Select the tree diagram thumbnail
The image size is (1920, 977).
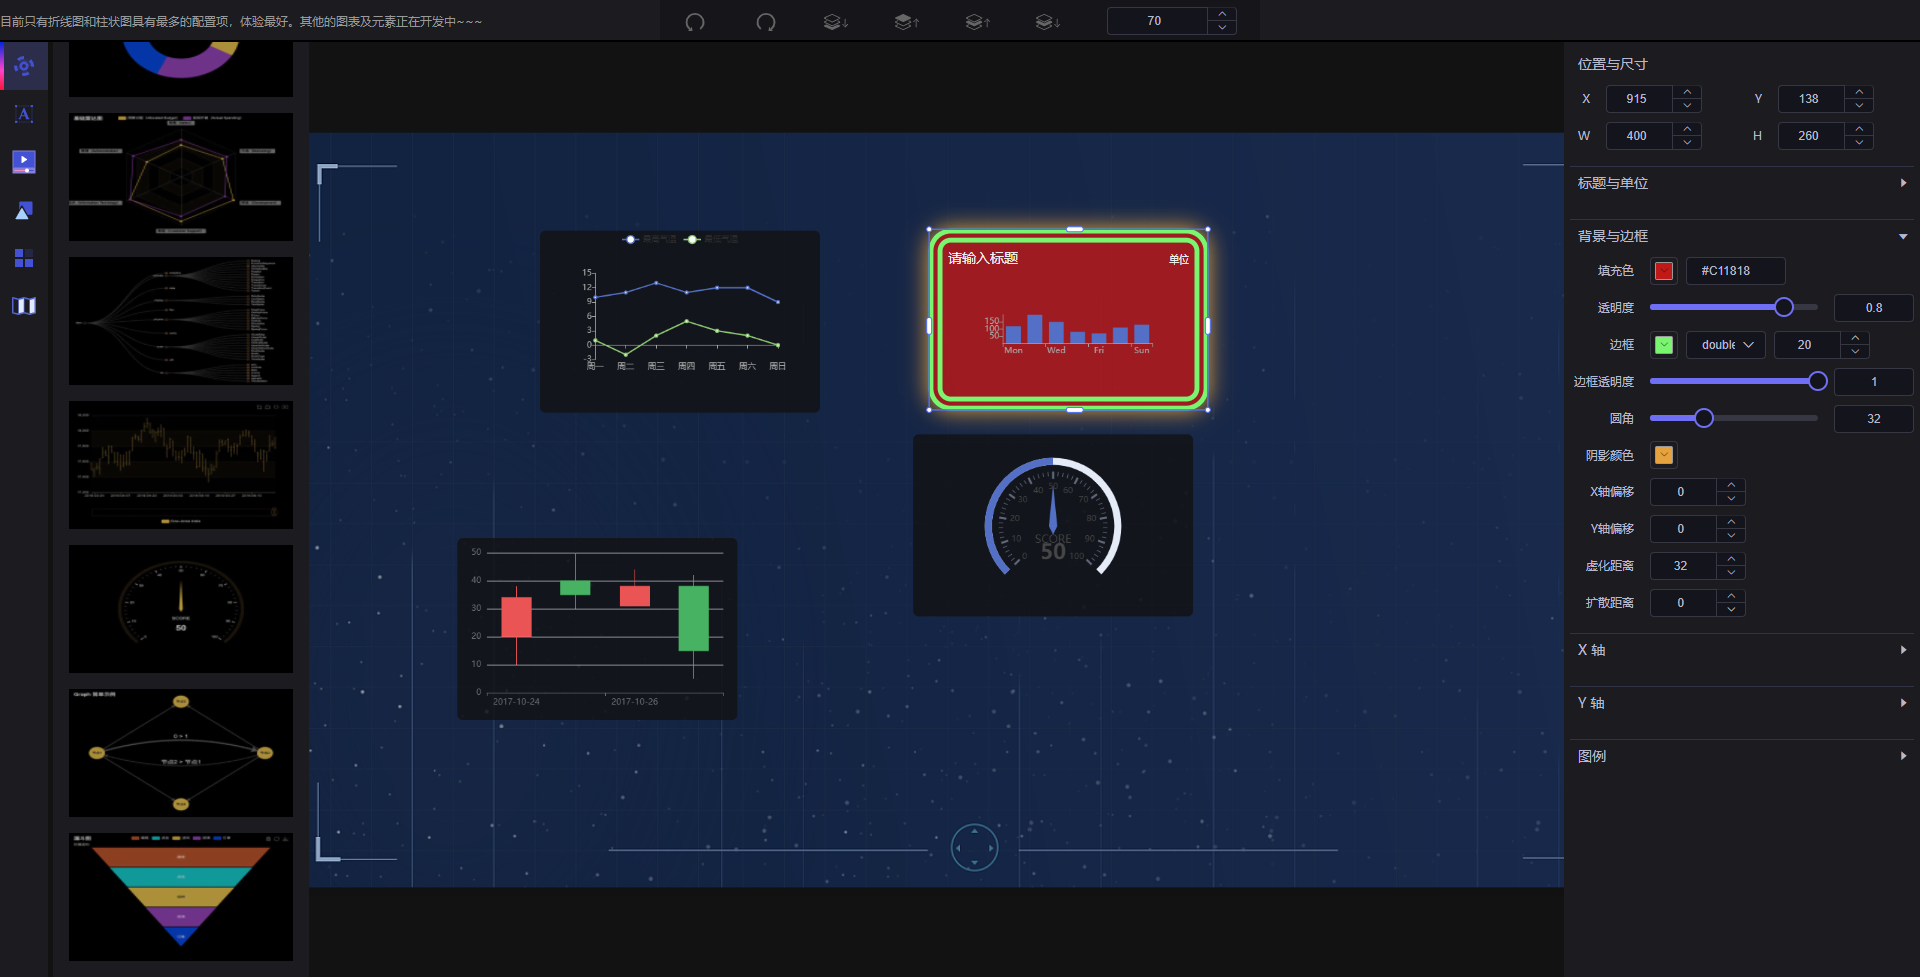point(181,321)
